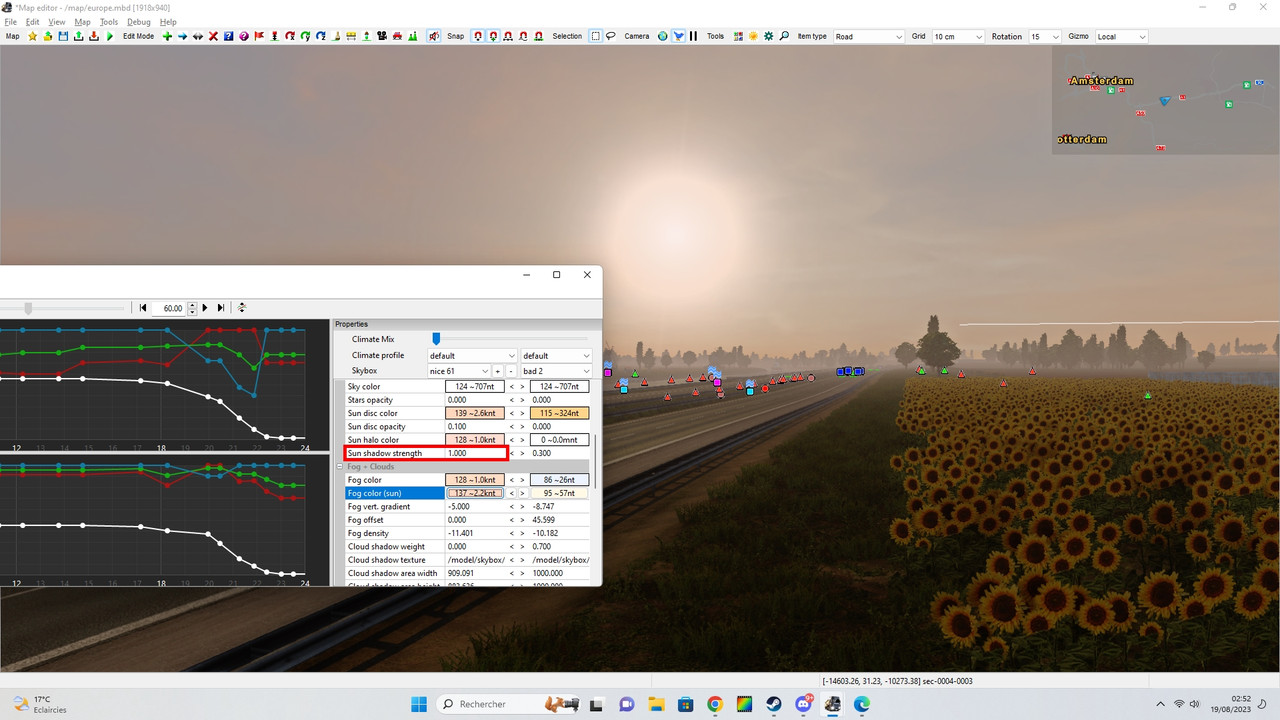The height and width of the screenshot is (720, 1280).
Task: Click the blue question mark item properties icon
Action: pos(228,36)
